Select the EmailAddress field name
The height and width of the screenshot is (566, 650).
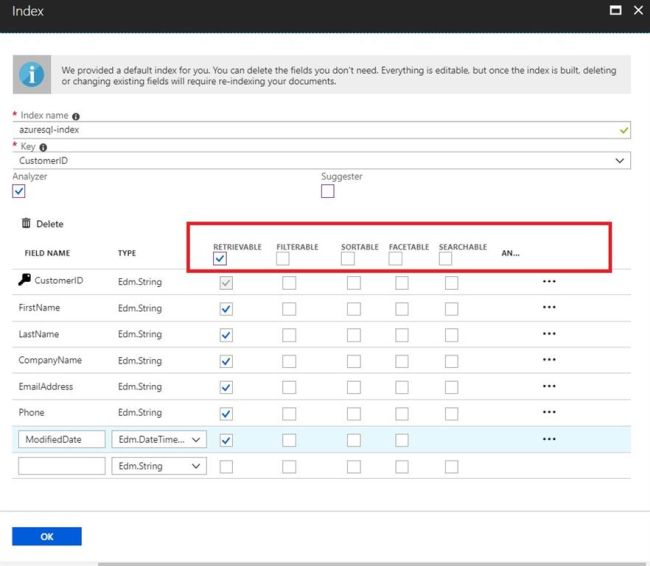pyautogui.click(x=46, y=386)
